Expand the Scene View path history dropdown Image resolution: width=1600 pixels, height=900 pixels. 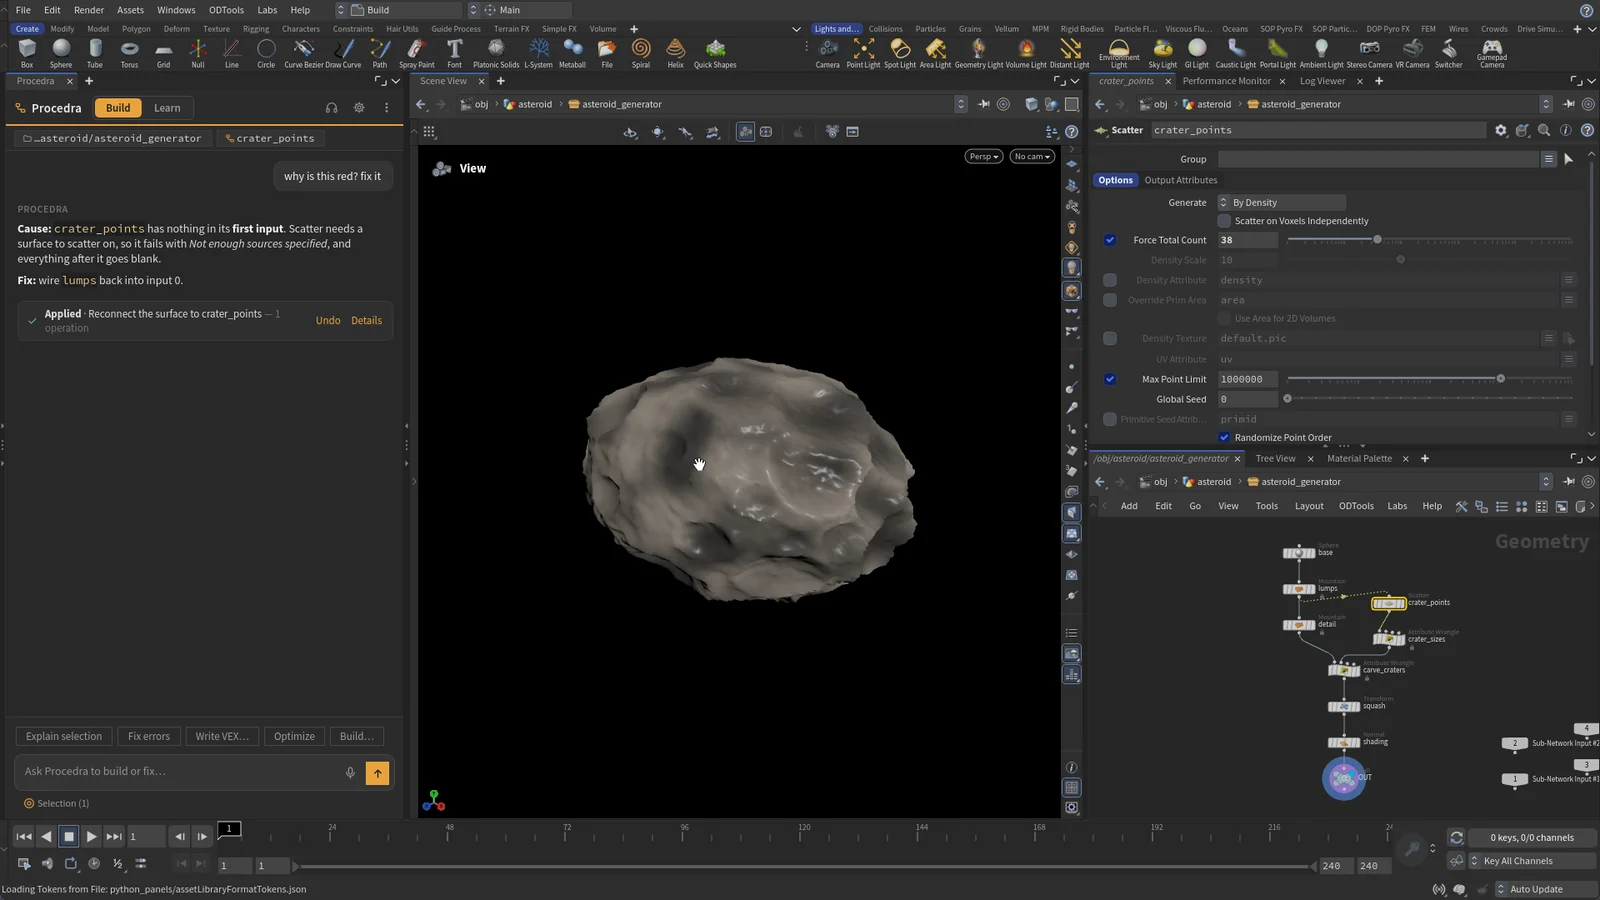(x=961, y=104)
